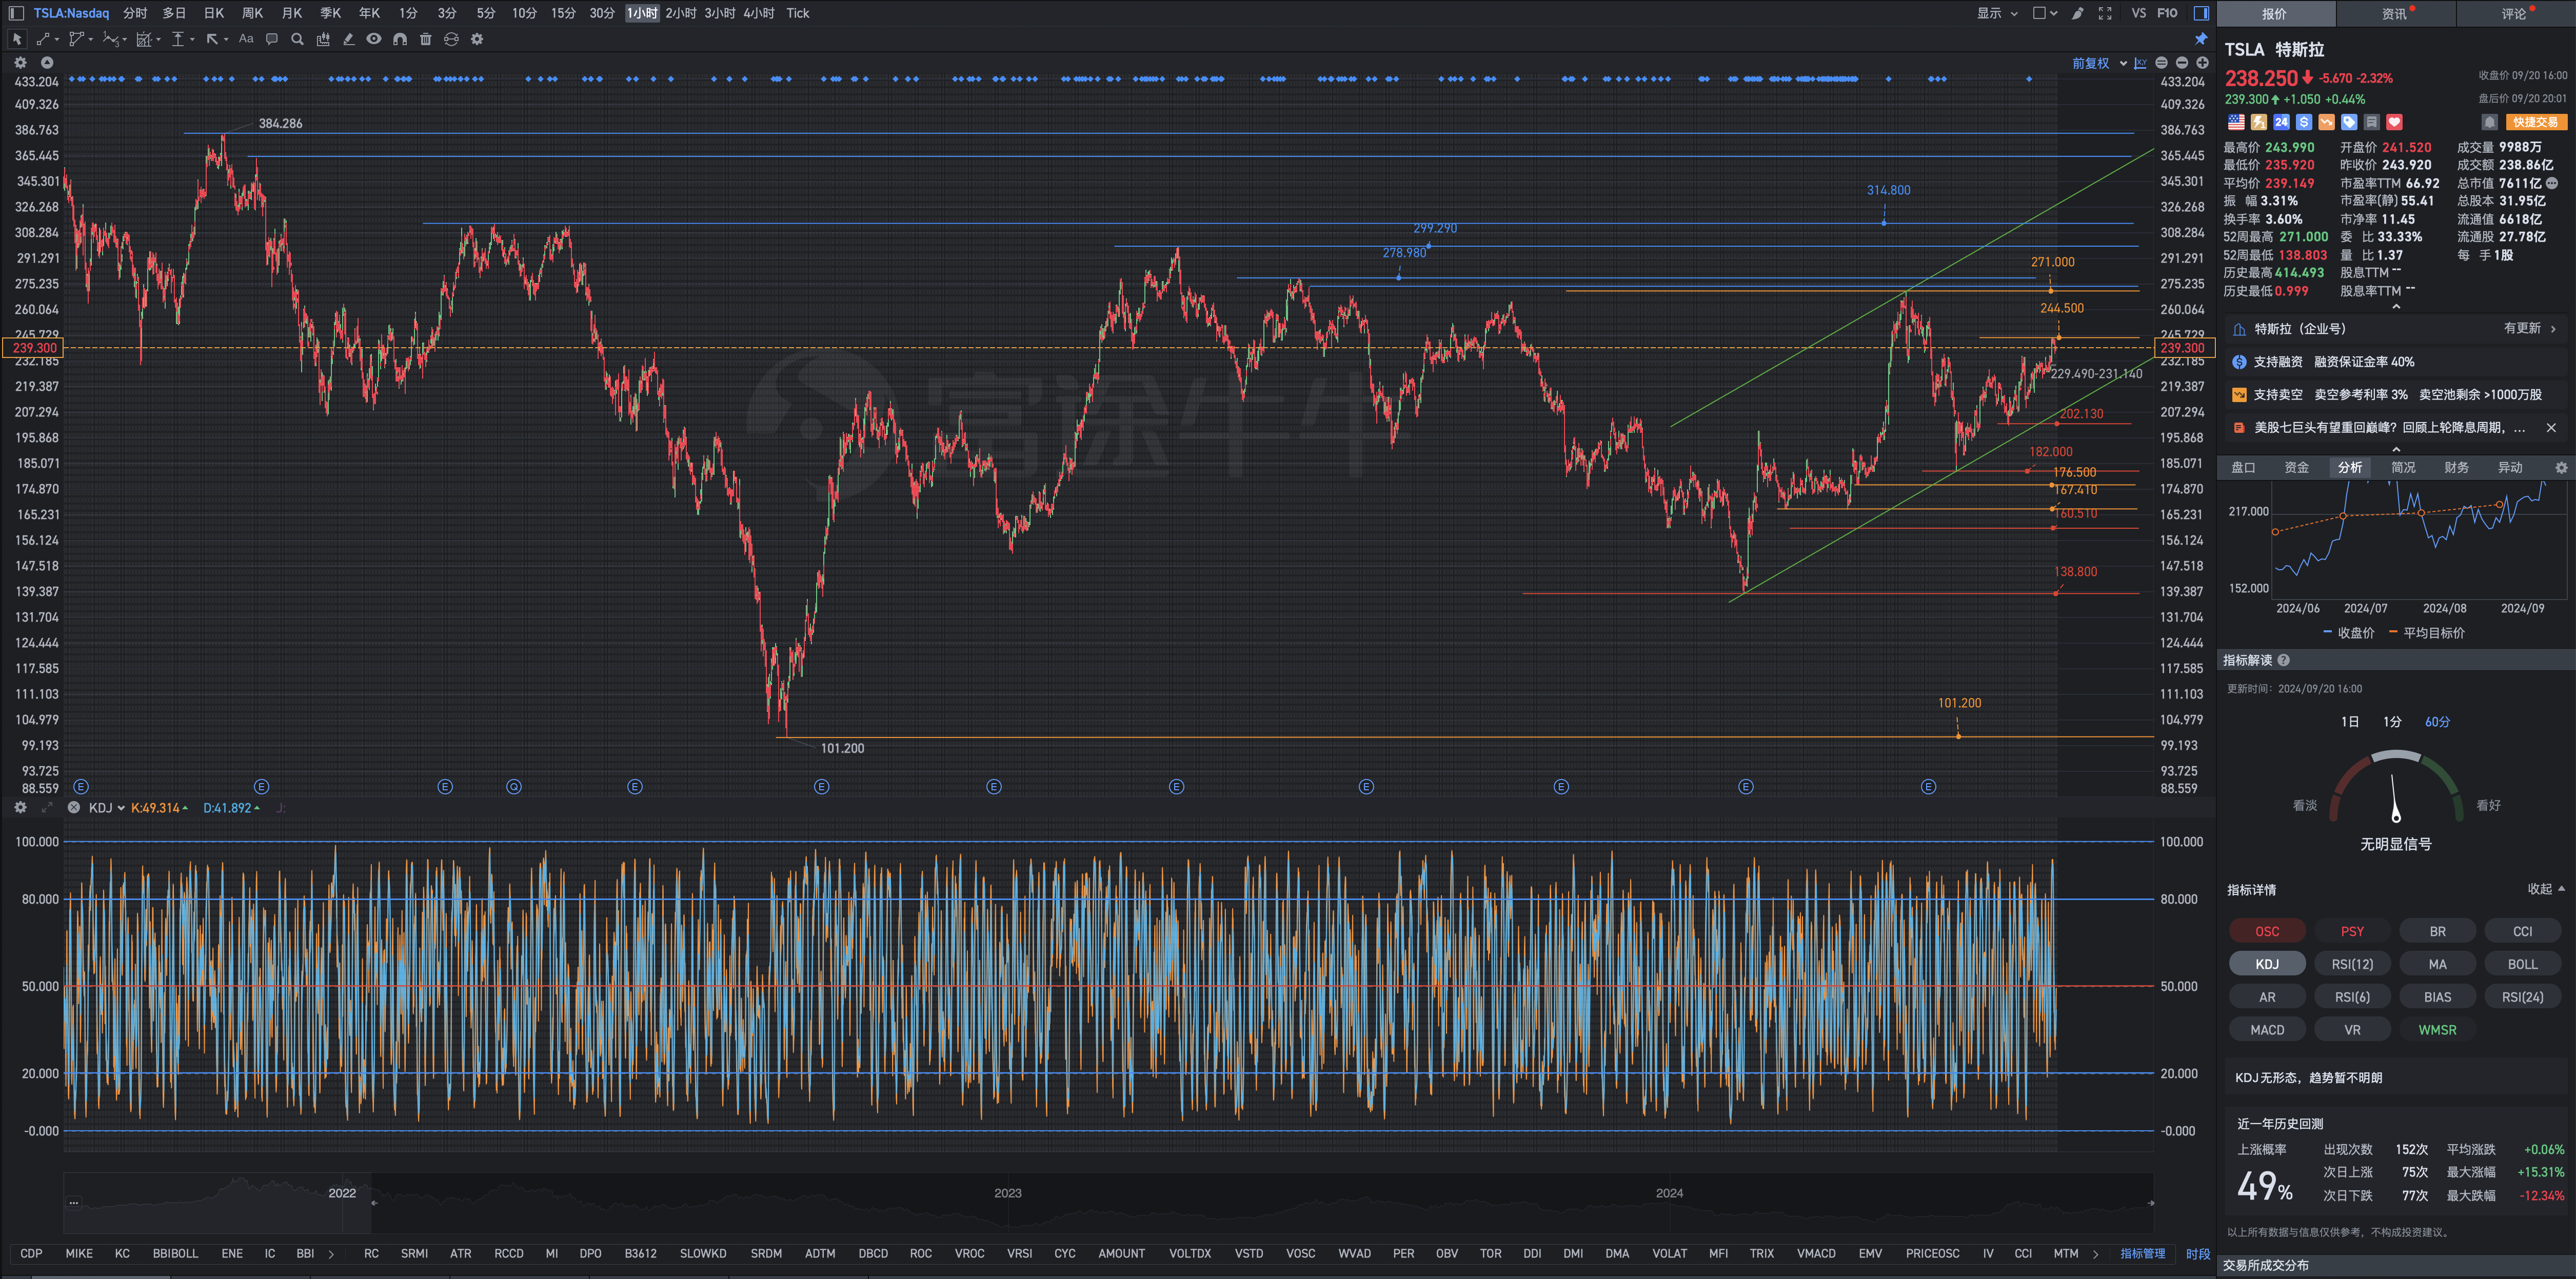
Task: Select the 日K daily timeframe
Action: (214, 13)
